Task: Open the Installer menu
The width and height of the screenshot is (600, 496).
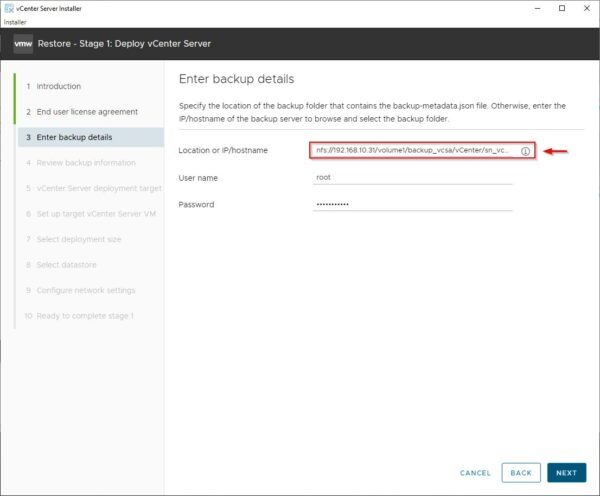Action: (17, 21)
